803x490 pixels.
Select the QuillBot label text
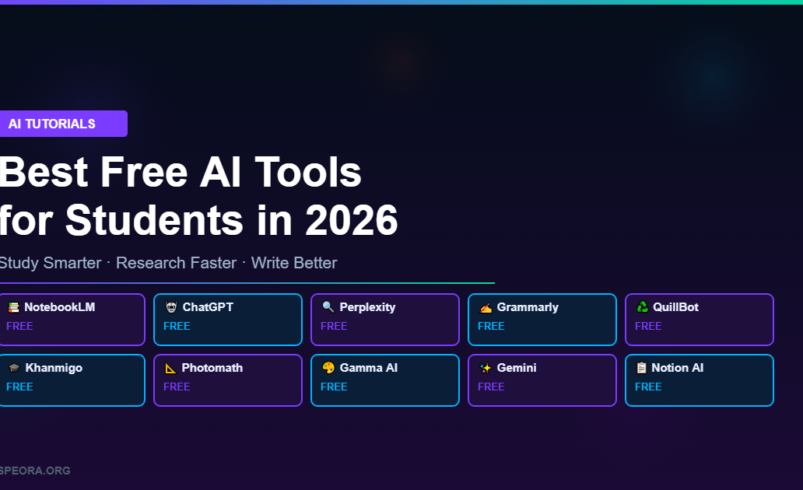point(675,307)
